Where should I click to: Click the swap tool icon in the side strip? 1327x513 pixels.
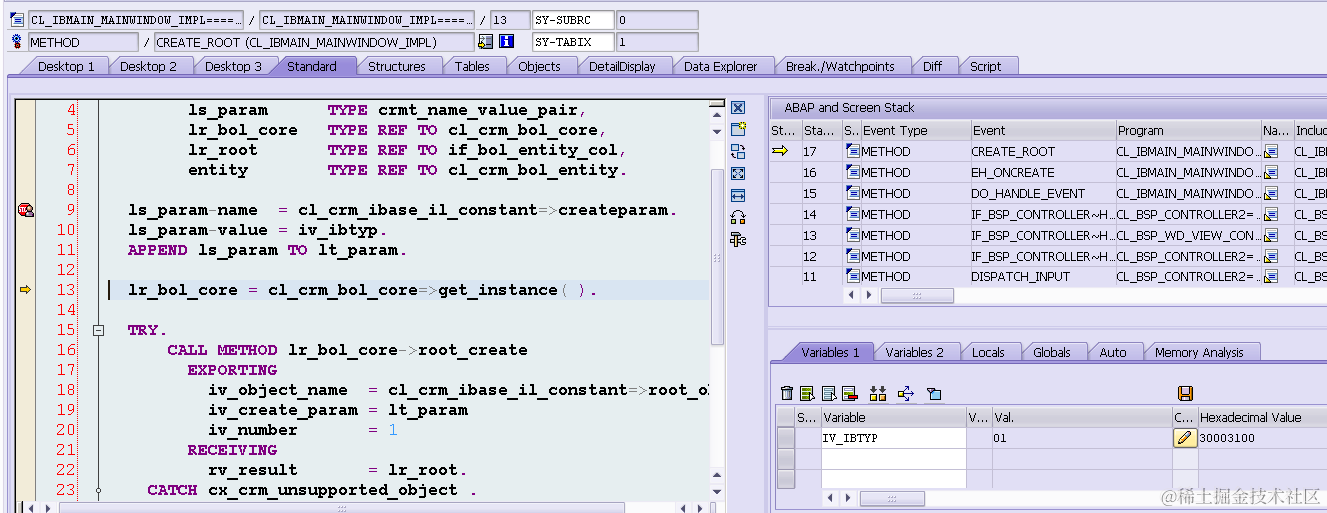pos(738,152)
